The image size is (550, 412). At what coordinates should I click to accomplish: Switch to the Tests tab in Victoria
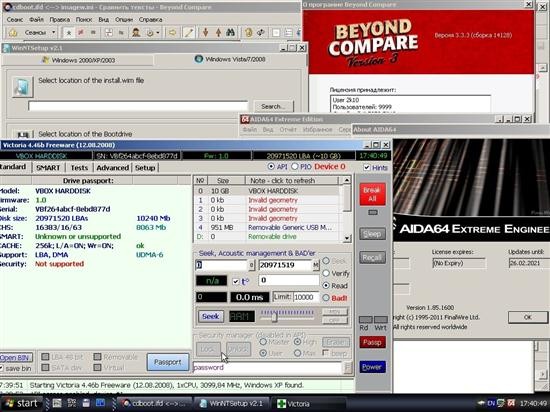pyautogui.click(x=79, y=168)
